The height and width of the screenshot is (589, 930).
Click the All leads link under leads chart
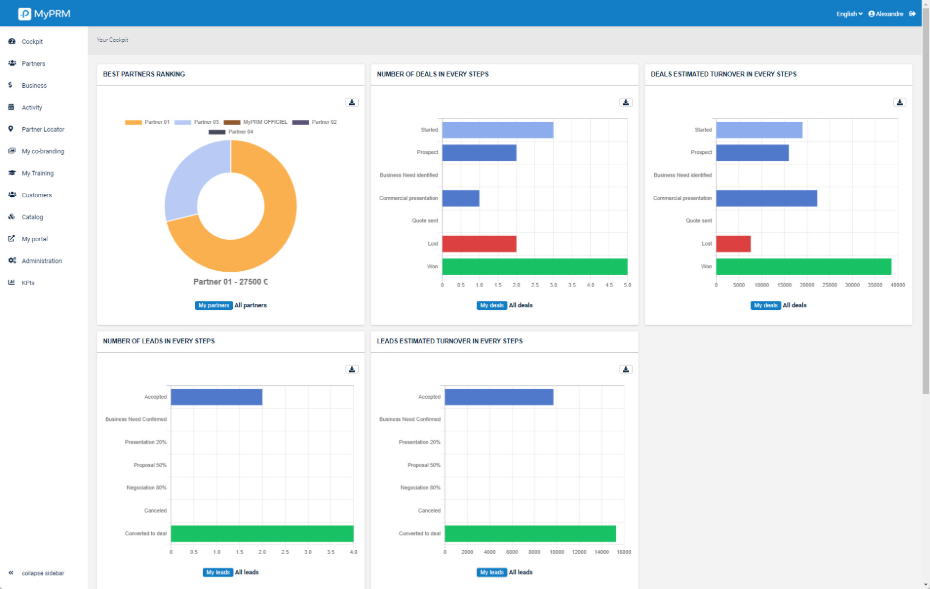pyautogui.click(x=520, y=572)
